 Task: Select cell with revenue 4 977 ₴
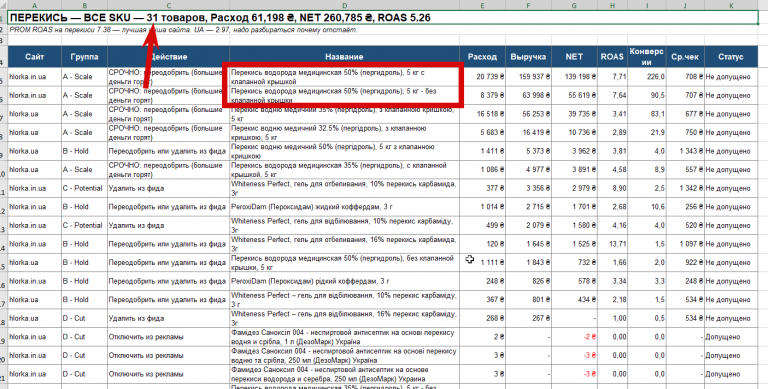click(x=528, y=170)
